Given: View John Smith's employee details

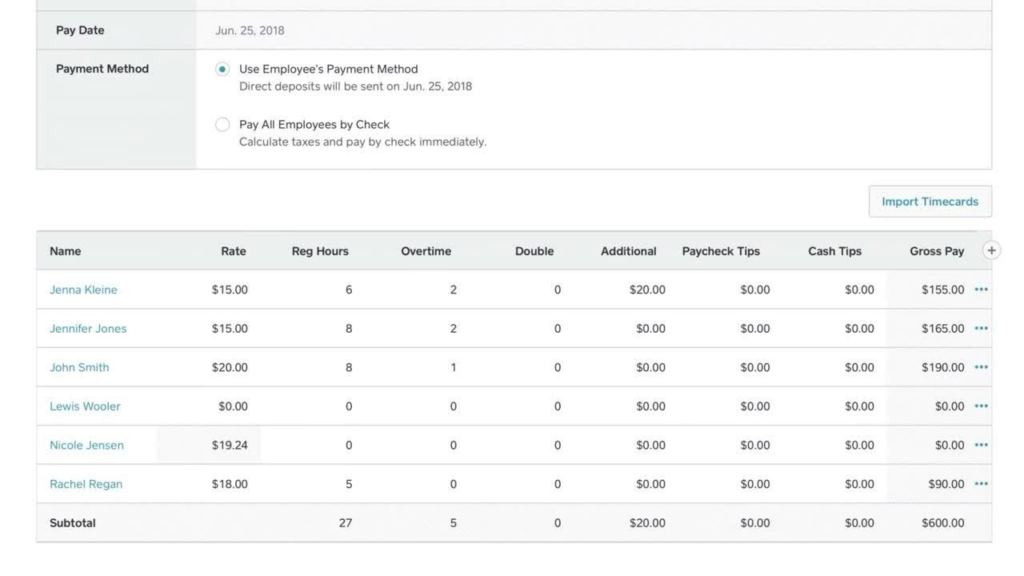Looking at the screenshot, I should pyautogui.click(x=78, y=367).
